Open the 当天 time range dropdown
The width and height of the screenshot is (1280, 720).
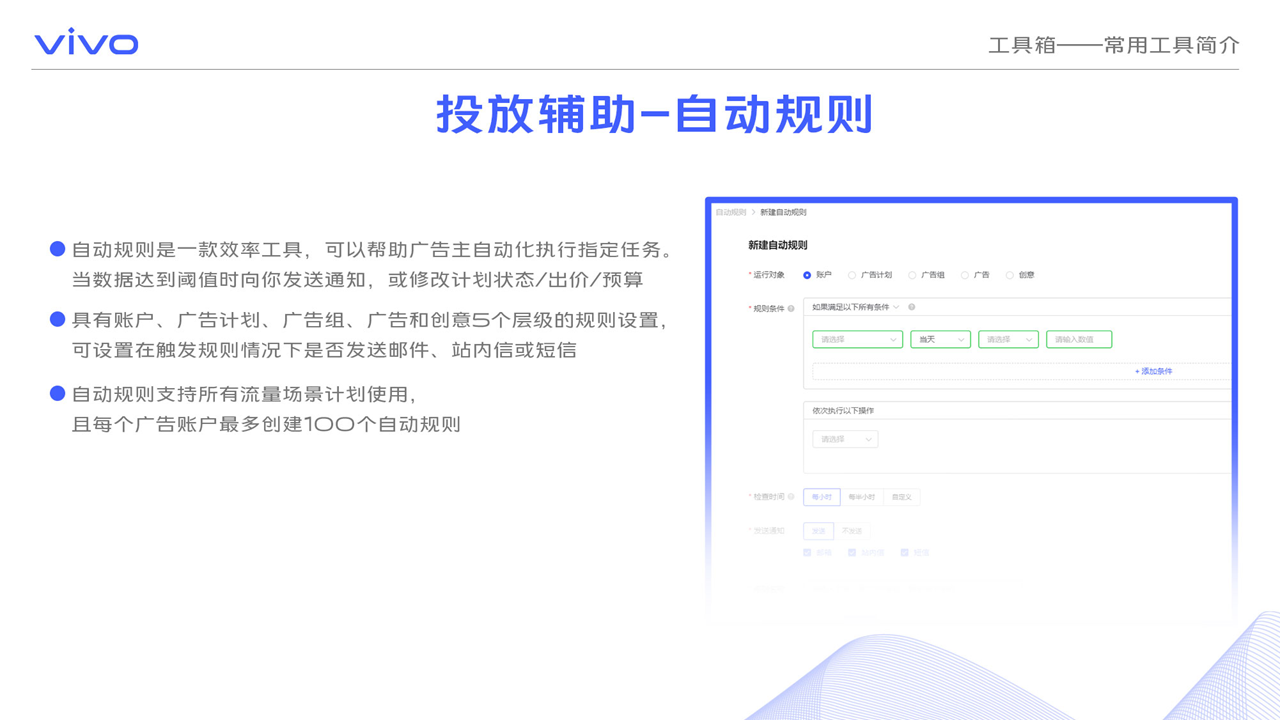(940, 340)
